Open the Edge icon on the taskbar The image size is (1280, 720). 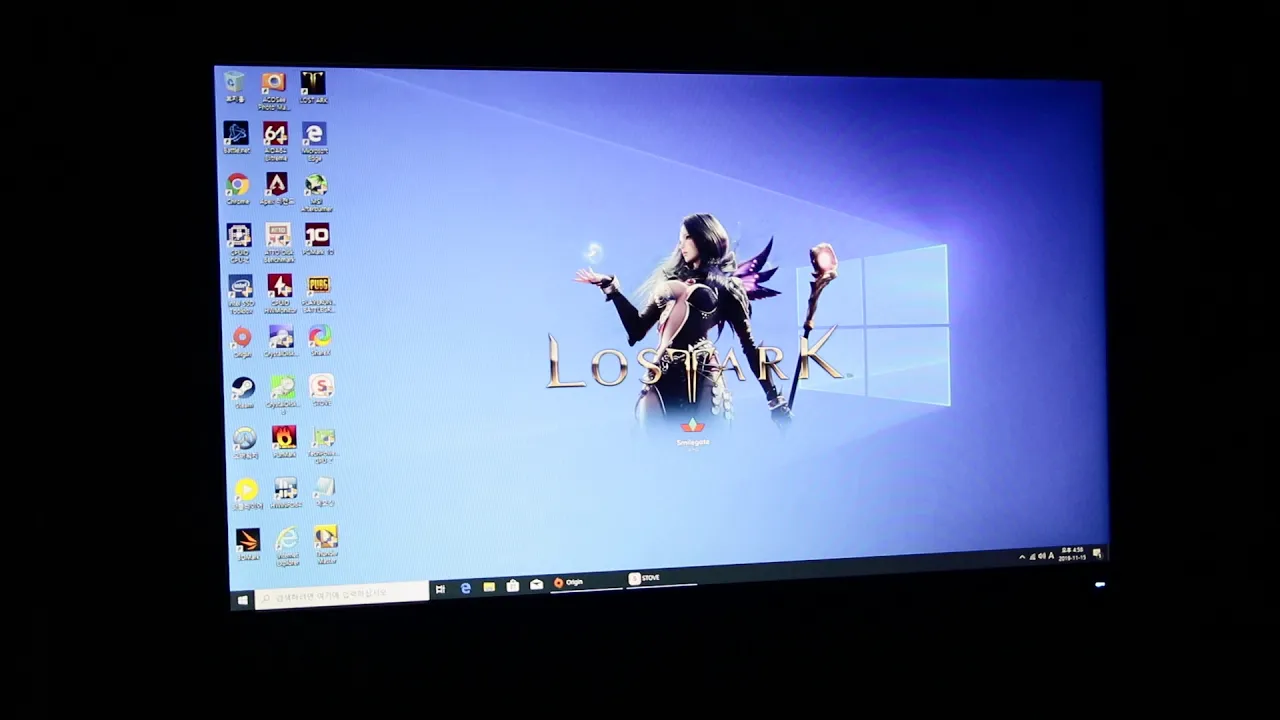tap(465, 588)
